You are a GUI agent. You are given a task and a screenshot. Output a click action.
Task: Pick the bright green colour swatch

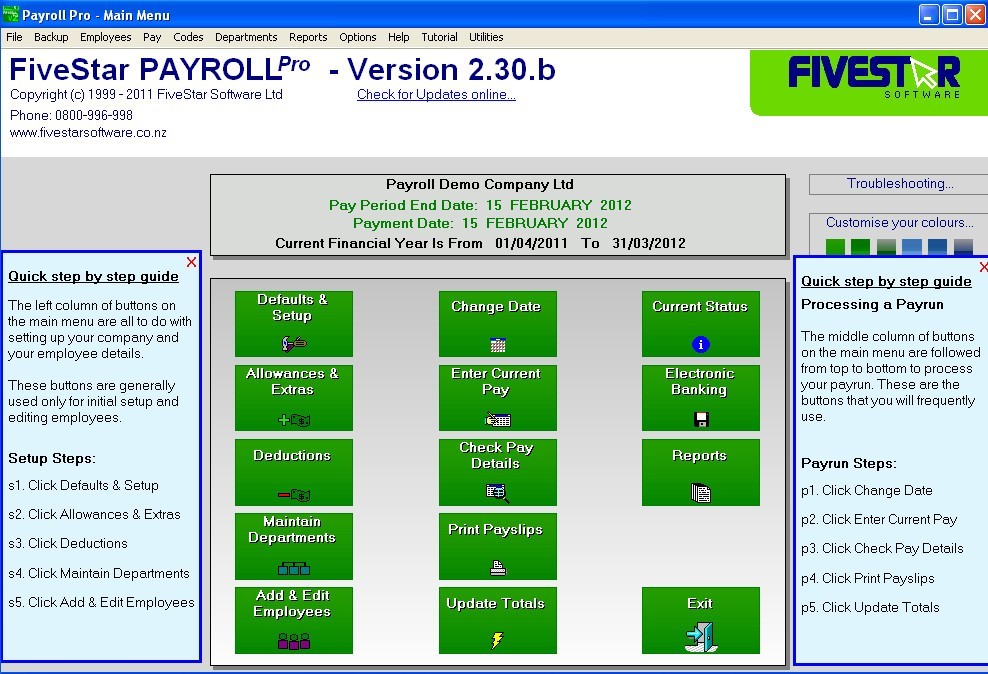click(x=835, y=247)
